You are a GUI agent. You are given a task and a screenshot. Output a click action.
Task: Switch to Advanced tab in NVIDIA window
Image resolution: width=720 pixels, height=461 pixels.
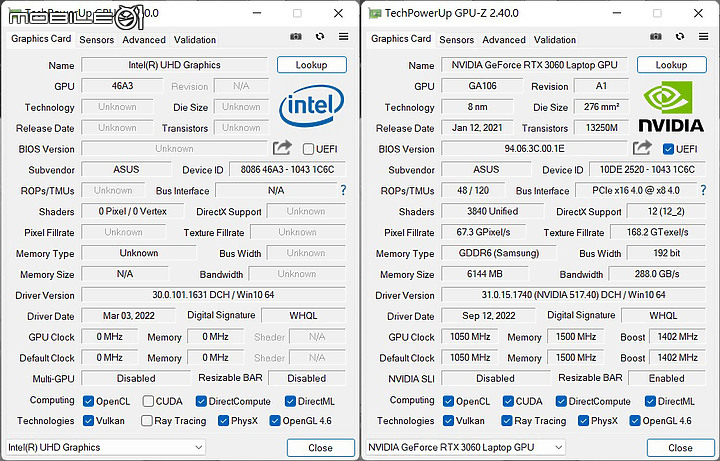pyautogui.click(x=504, y=40)
